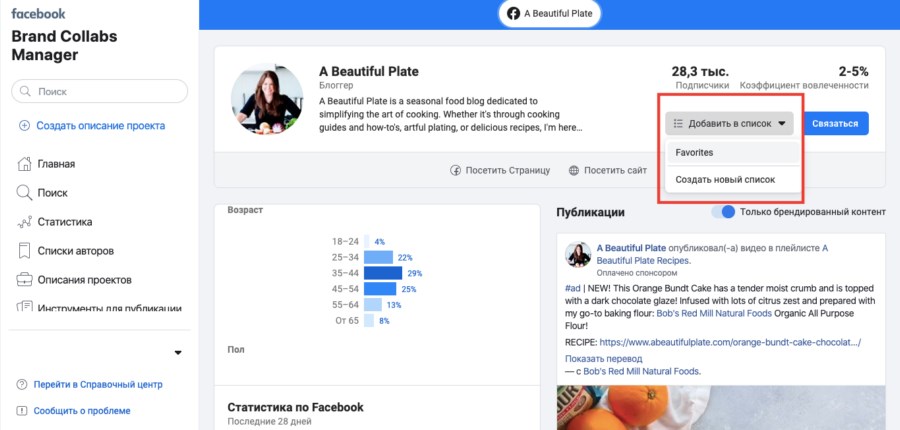Click the Последние 28 дней text
Screen dimensions: 900x430
(269, 422)
